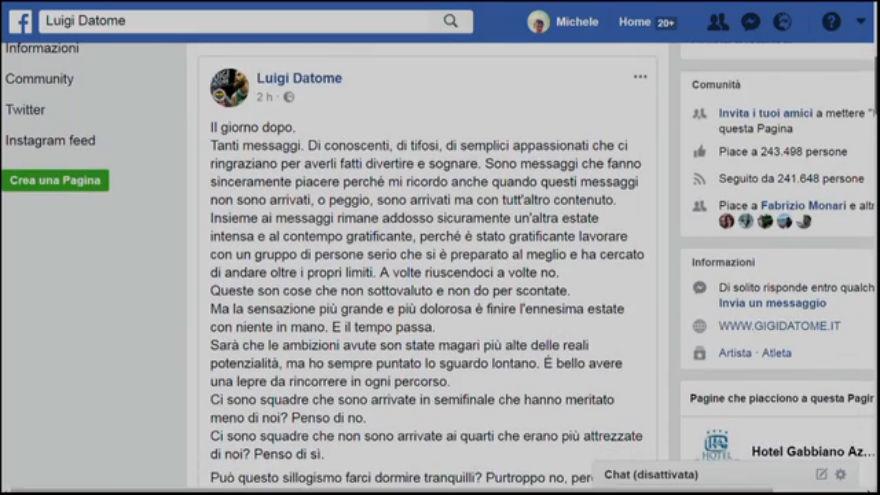This screenshot has width=880, height=495.
Task: Click the Invia un messaggio link
Action: (772, 303)
